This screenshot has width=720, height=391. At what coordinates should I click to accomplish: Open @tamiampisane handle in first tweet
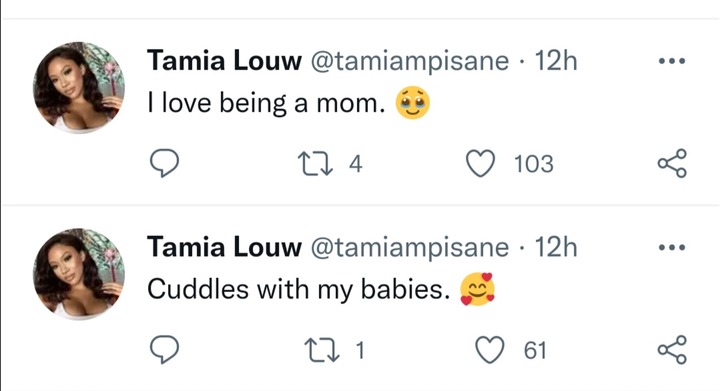(410, 61)
